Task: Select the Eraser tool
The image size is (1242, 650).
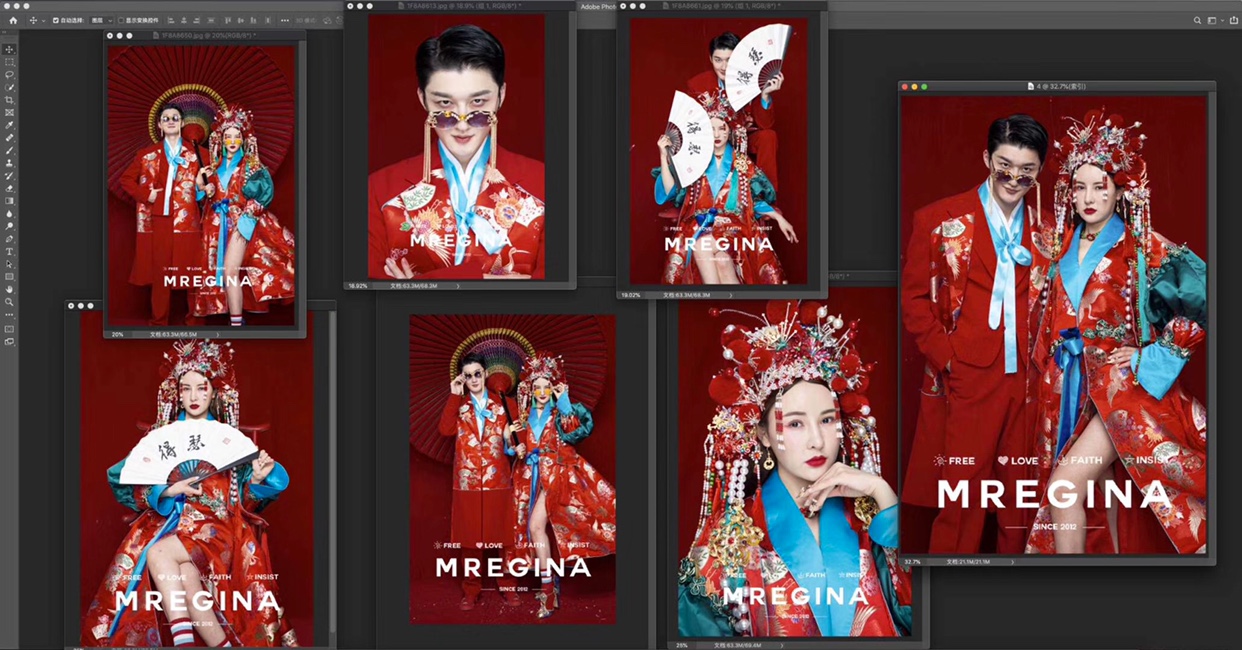Action: 9,187
